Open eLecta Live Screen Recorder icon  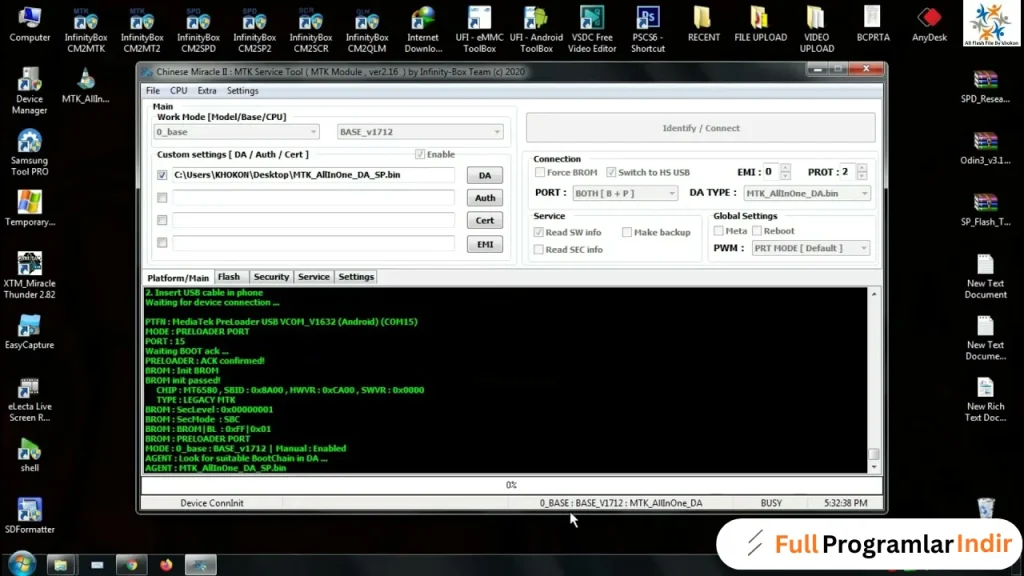coord(29,399)
